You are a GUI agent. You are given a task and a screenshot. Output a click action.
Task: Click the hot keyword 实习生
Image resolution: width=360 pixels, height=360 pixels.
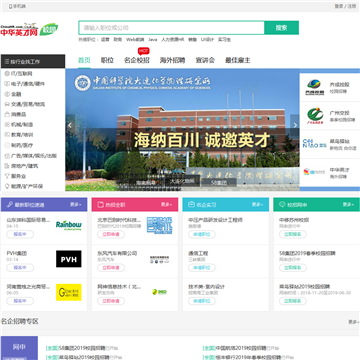click(x=224, y=40)
